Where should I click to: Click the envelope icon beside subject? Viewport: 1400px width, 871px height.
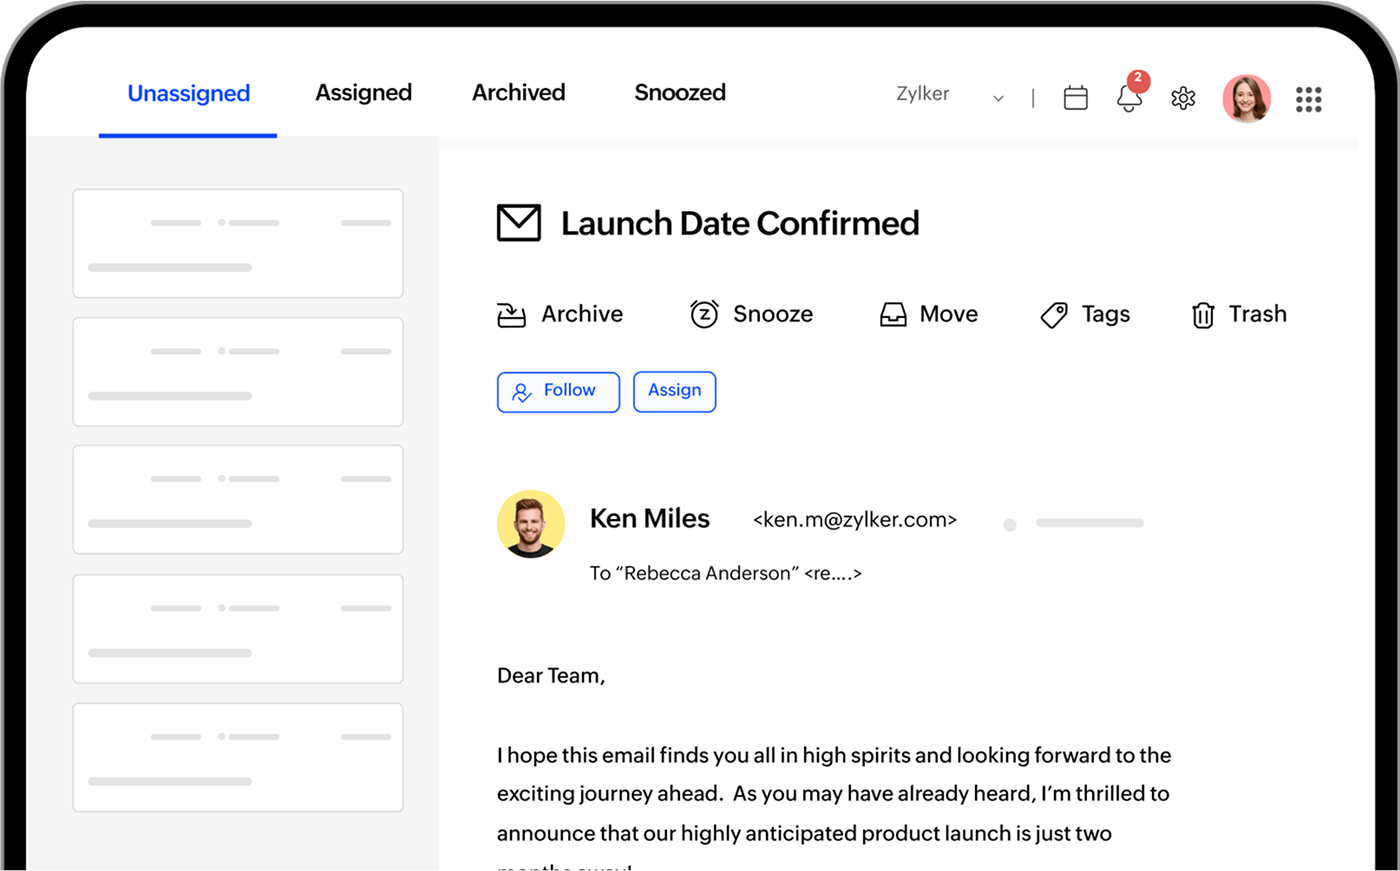(519, 223)
